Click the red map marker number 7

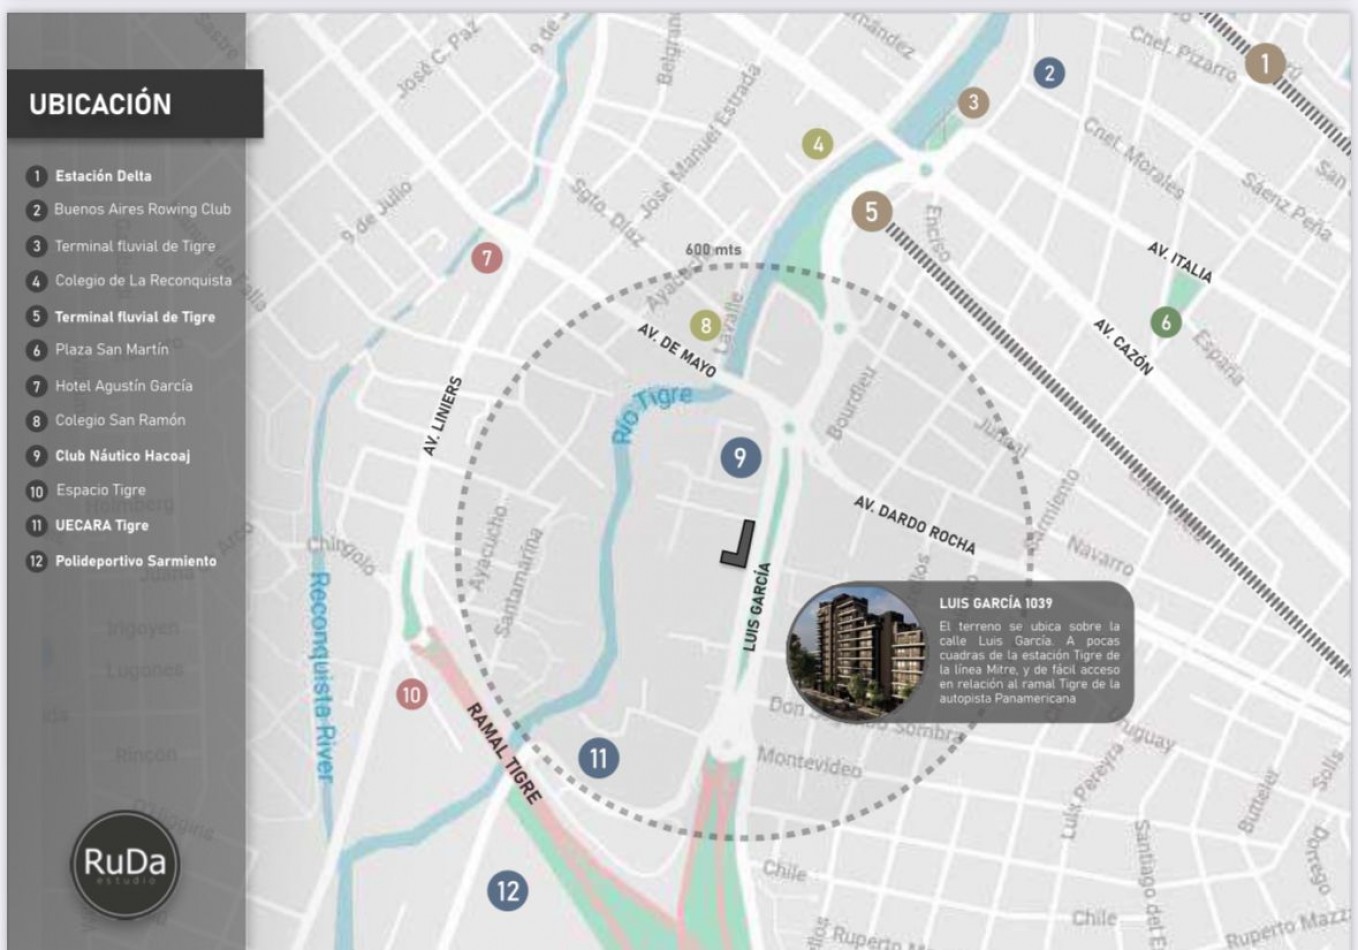pos(487,258)
